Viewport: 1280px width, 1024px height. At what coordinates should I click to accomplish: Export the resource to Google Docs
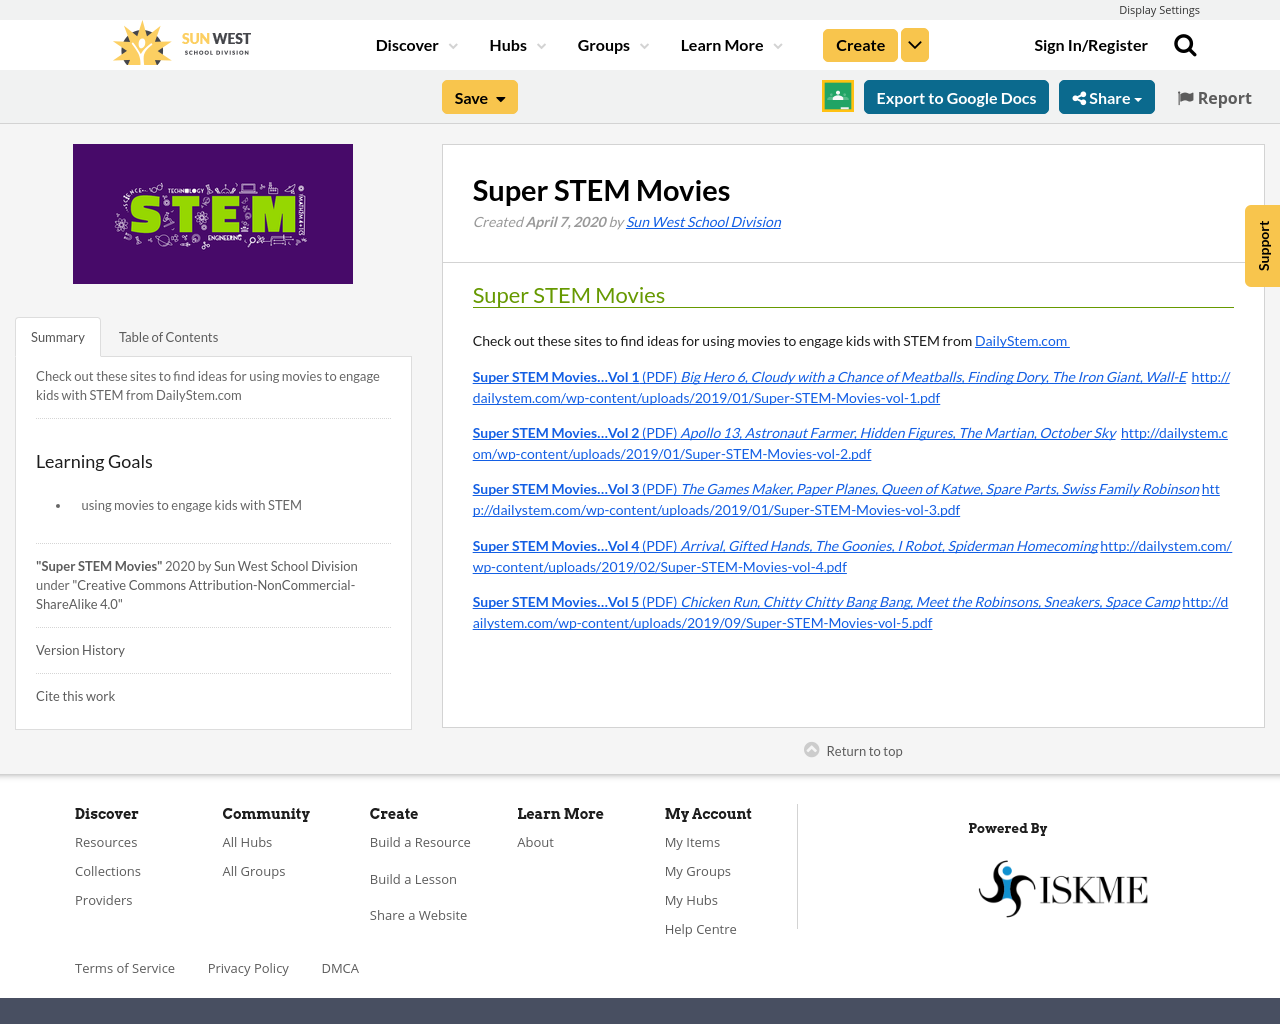coord(956,97)
